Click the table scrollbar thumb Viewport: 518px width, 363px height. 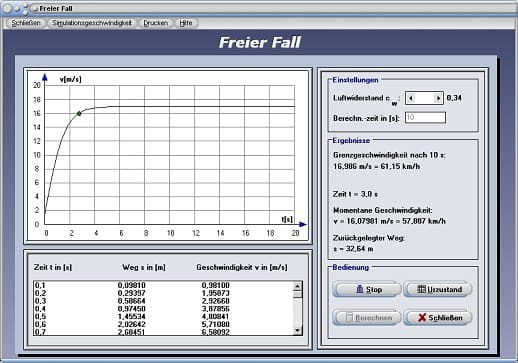coord(297,294)
